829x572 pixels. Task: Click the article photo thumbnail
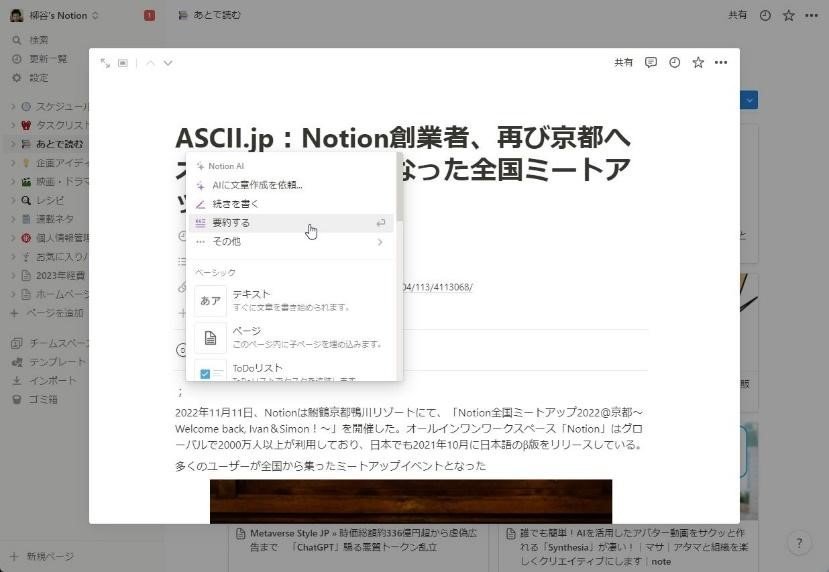[411, 502]
